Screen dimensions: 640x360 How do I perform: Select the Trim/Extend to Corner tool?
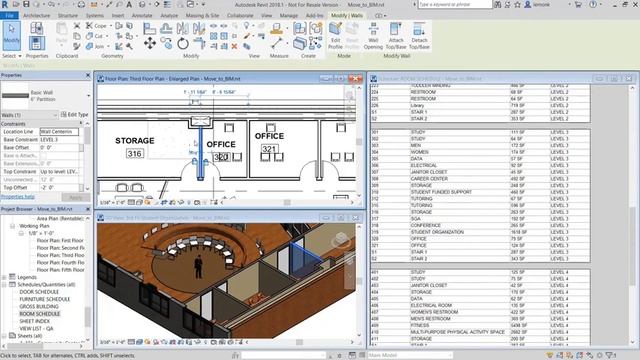199,43
